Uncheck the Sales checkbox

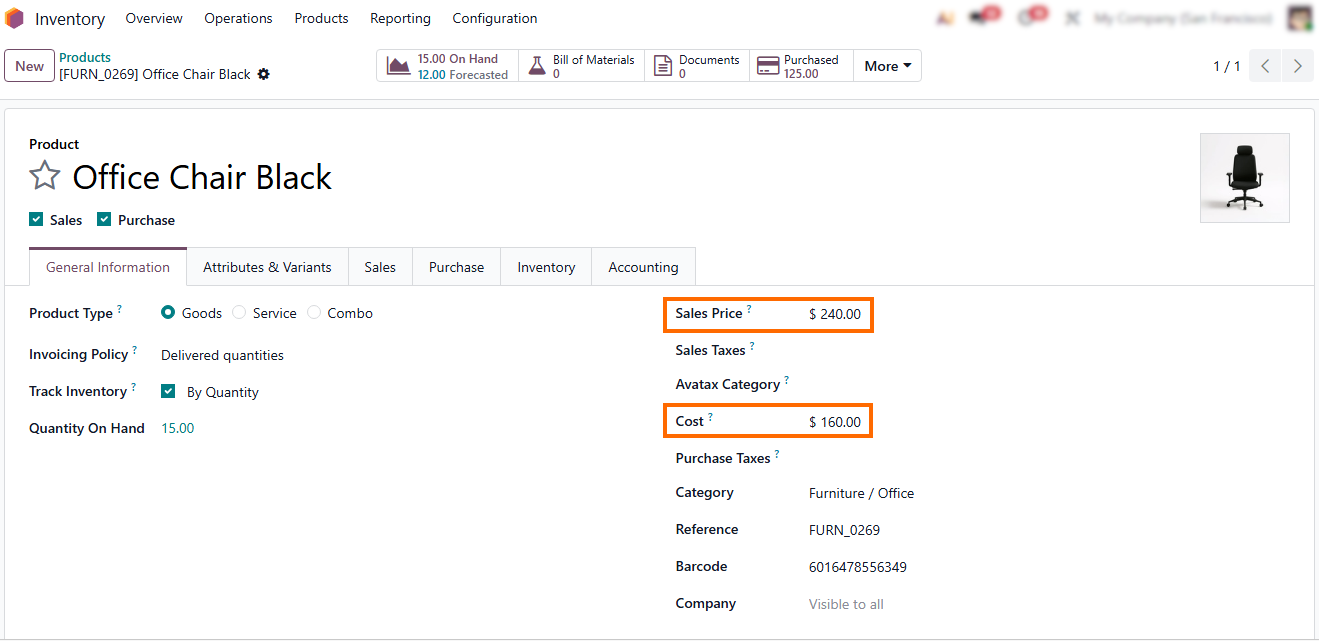click(36, 220)
